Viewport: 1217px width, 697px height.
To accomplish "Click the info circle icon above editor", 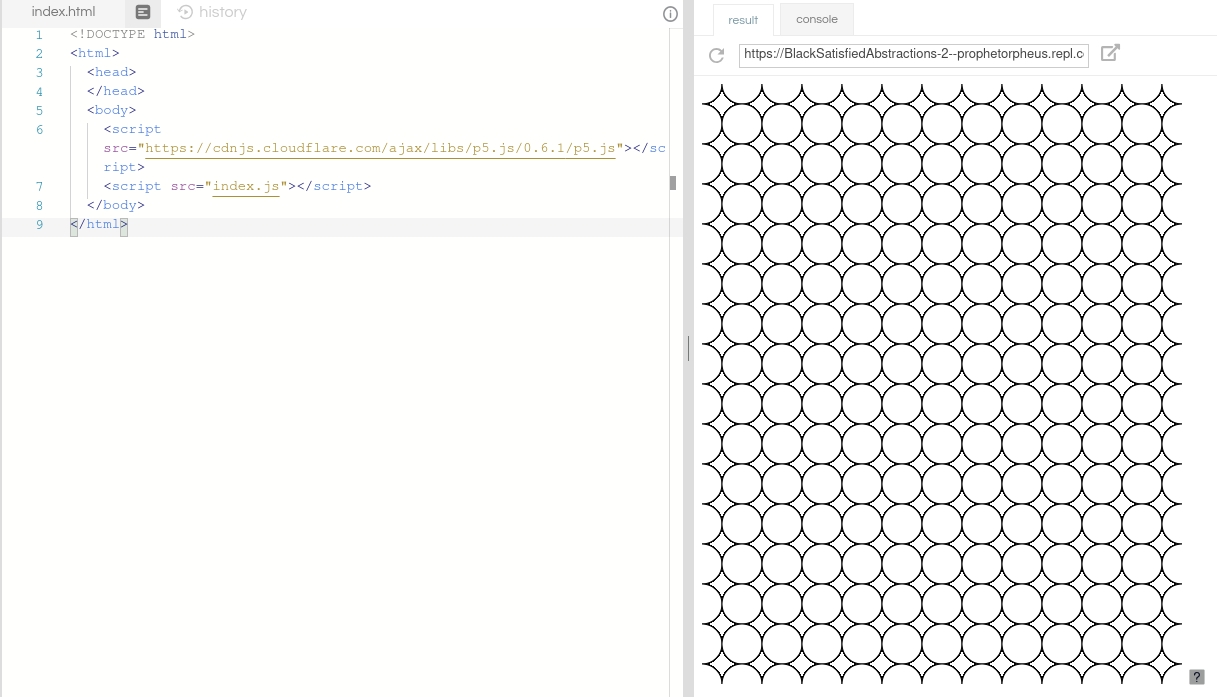I will pos(671,14).
